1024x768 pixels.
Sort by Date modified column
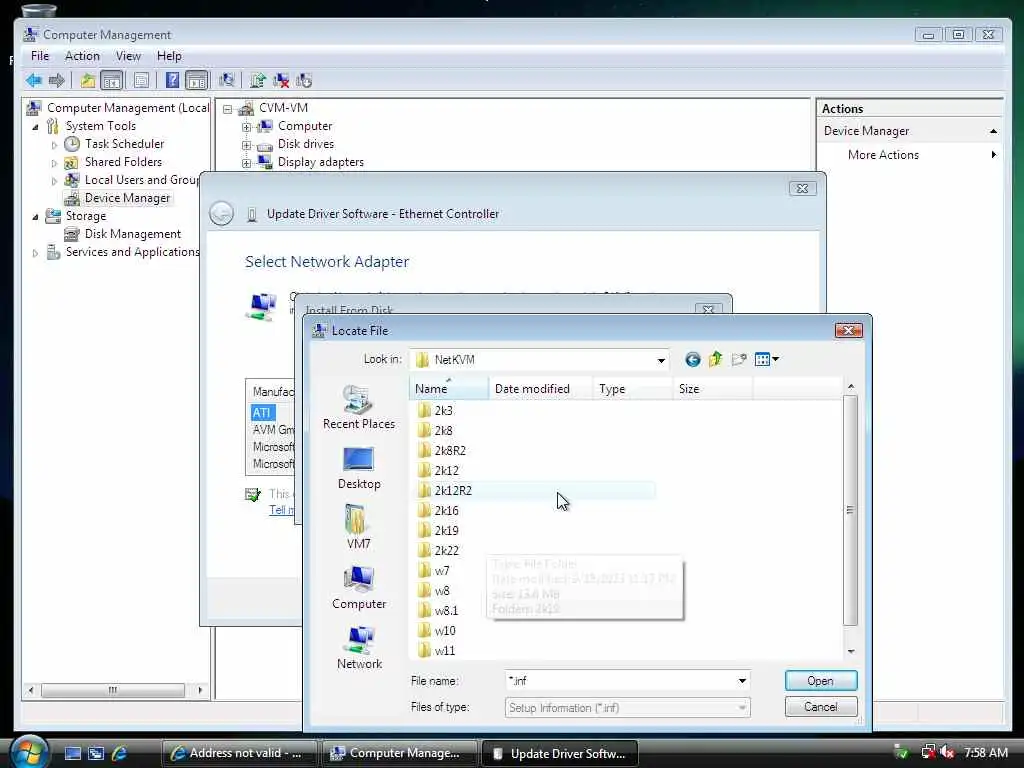pos(540,389)
